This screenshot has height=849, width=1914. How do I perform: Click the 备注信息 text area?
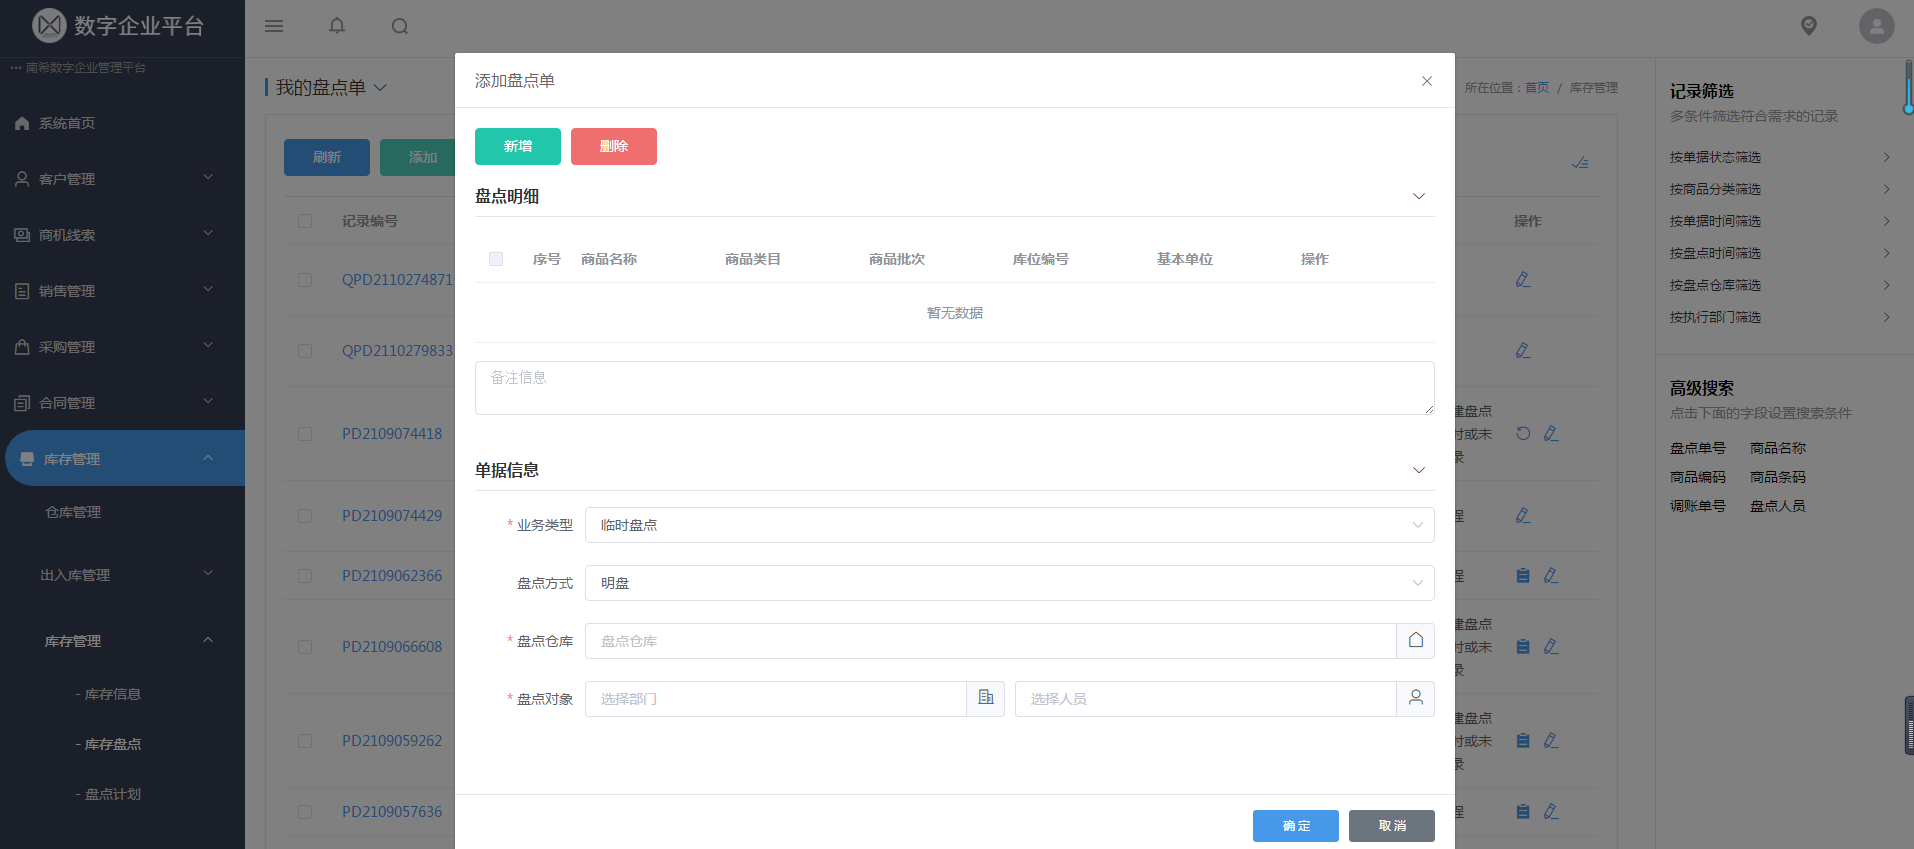tap(954, 388)
